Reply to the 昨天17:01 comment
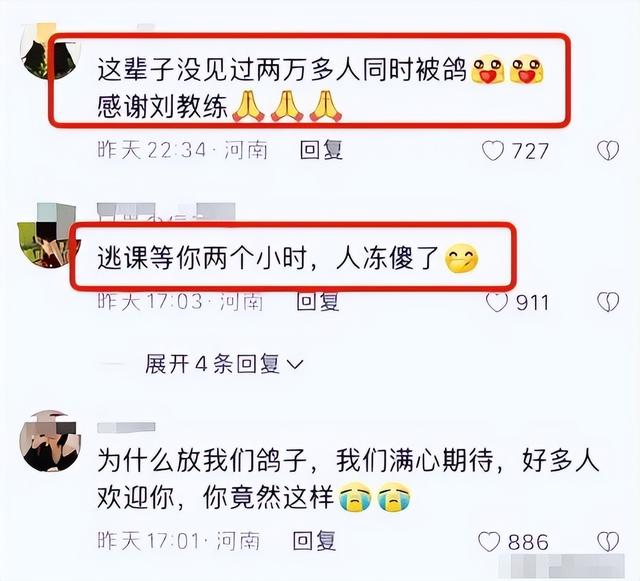 pos(314,541)
